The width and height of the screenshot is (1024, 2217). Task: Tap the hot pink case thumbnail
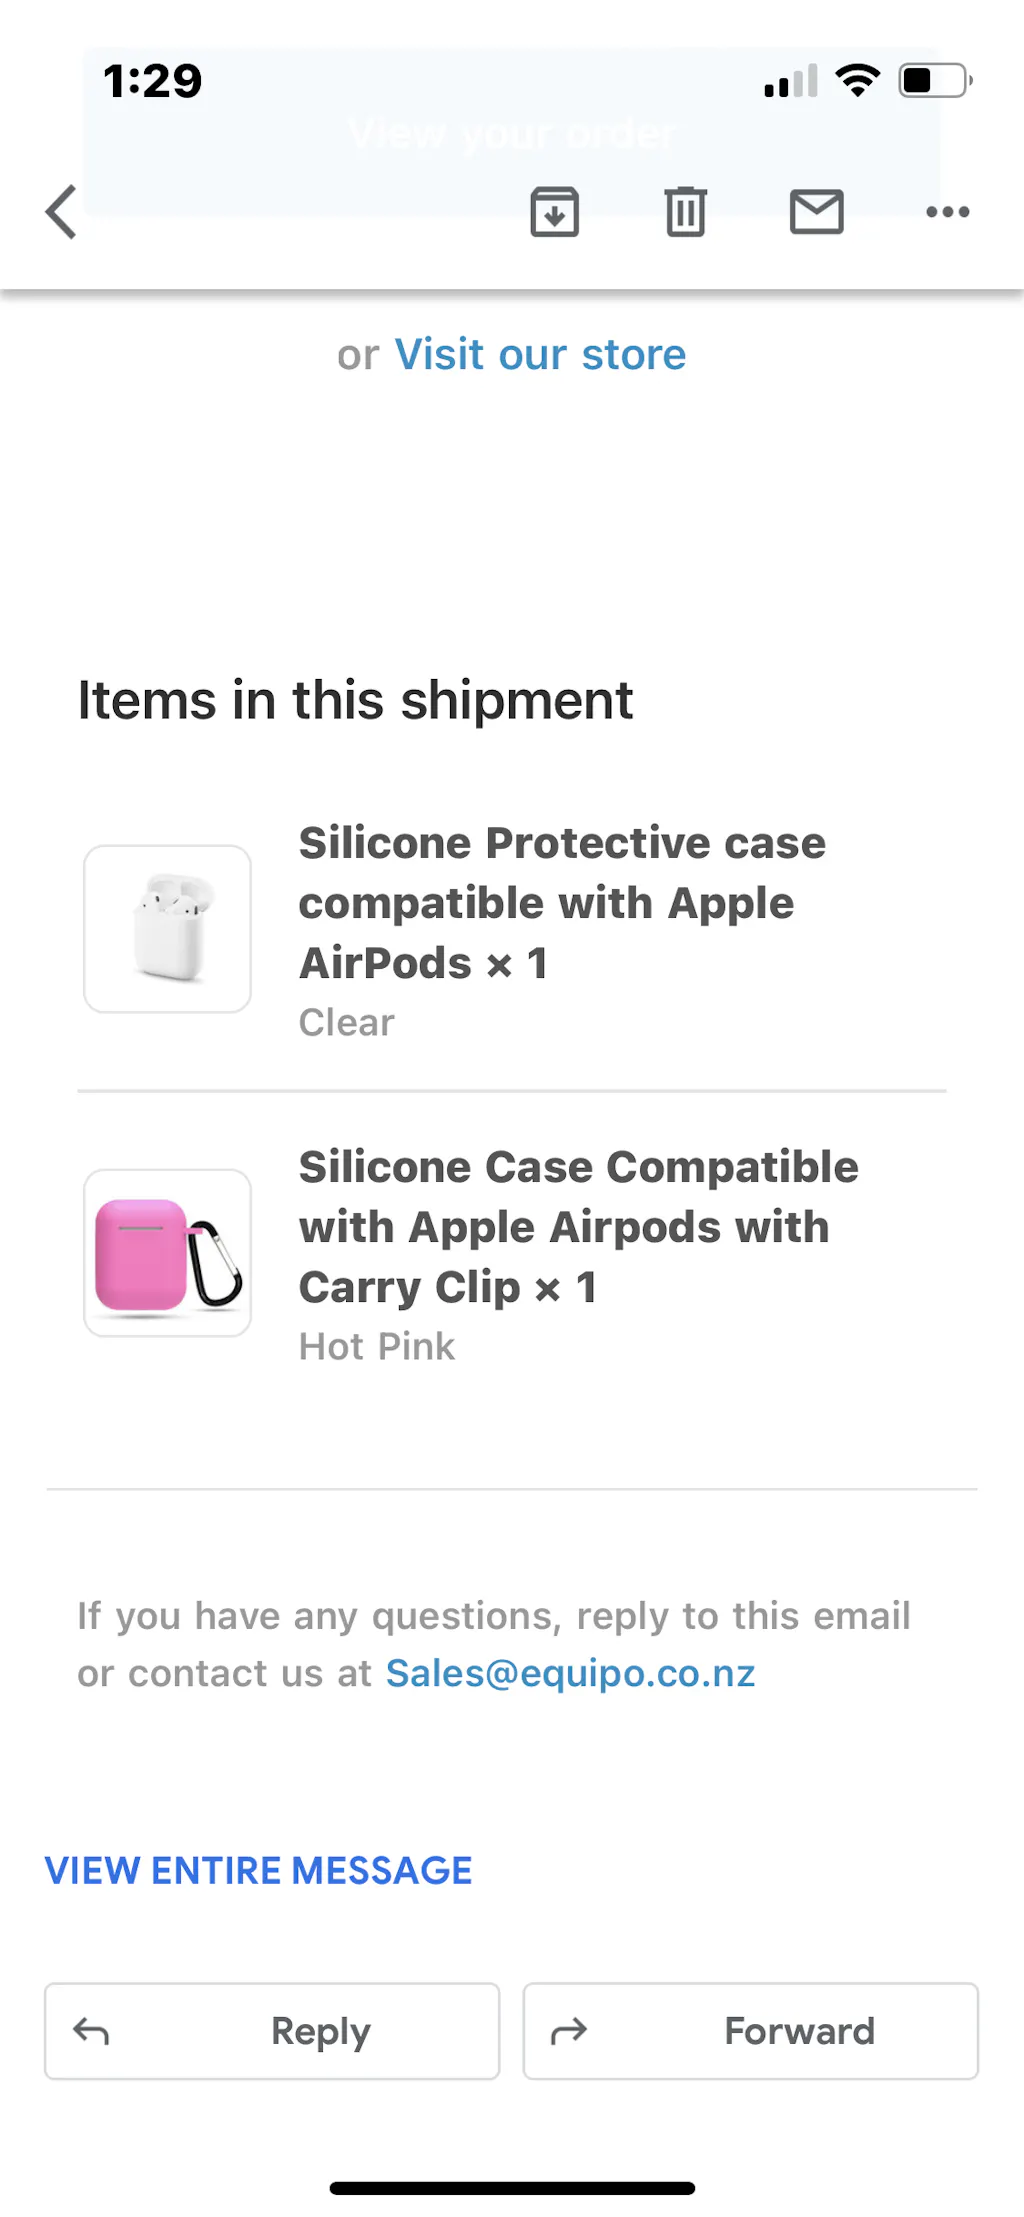(x=167, y=1253)
